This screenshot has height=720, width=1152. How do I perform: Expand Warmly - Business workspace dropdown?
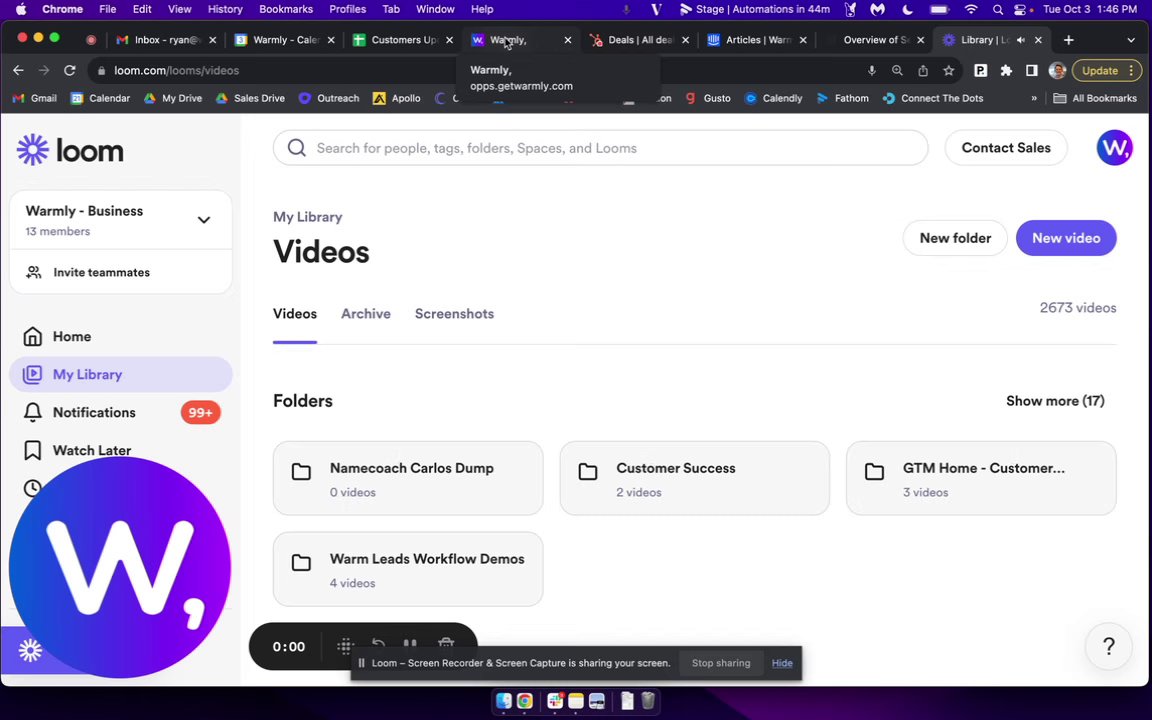[204, 220]
